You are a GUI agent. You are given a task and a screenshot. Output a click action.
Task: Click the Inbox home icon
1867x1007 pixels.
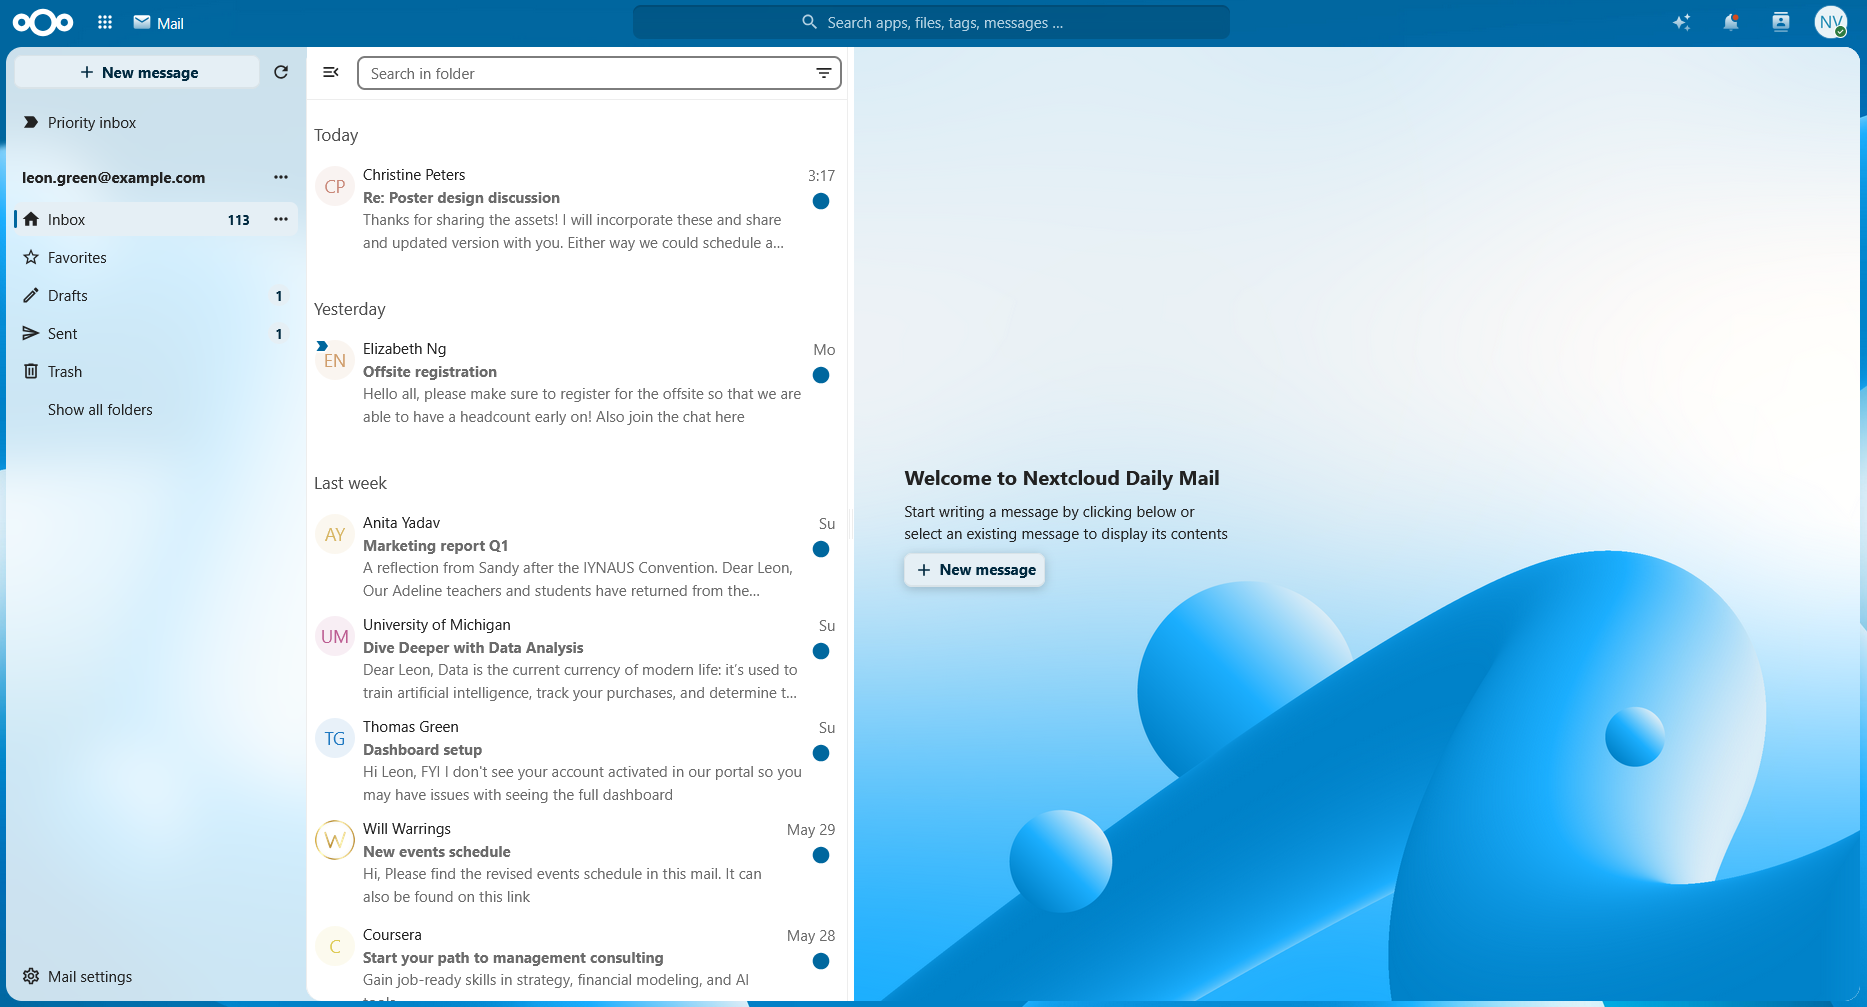point(31,219)
